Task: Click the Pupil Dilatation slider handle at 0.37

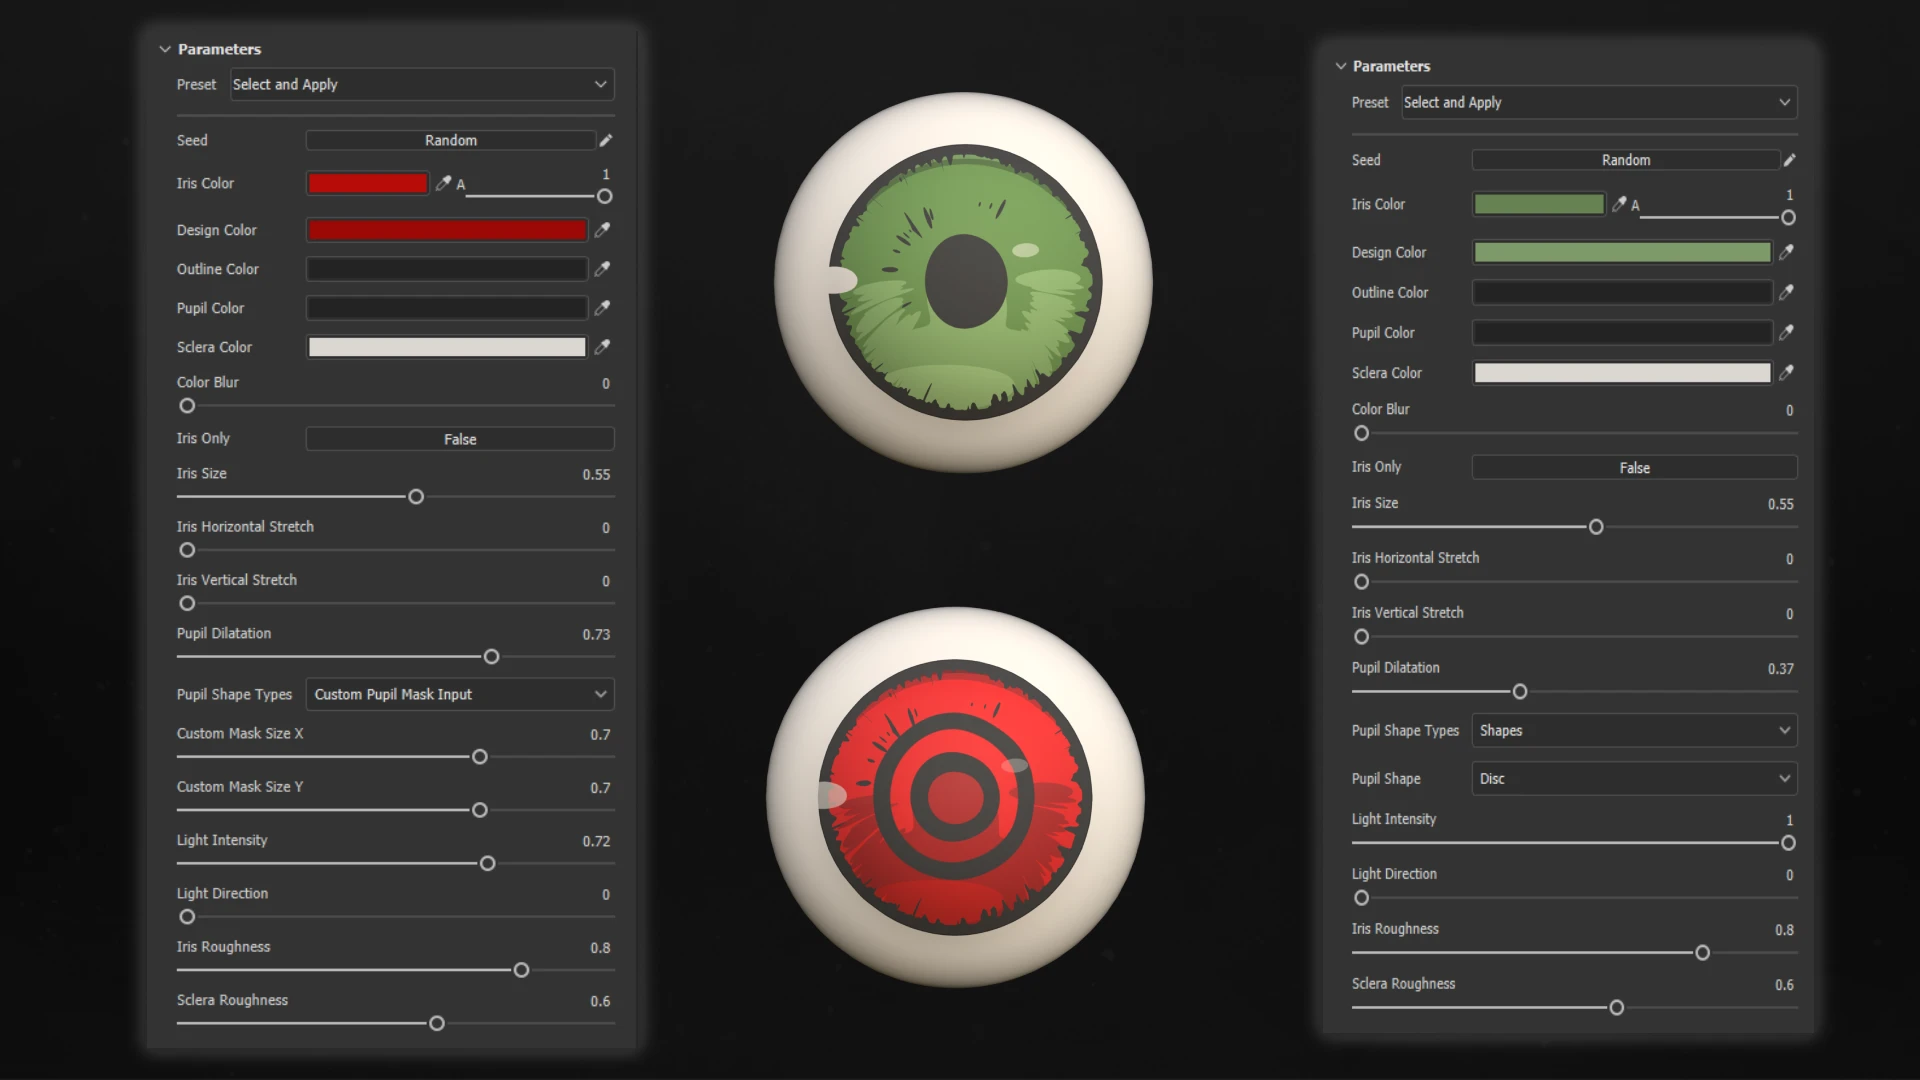Action: [x=1520, y=692]
